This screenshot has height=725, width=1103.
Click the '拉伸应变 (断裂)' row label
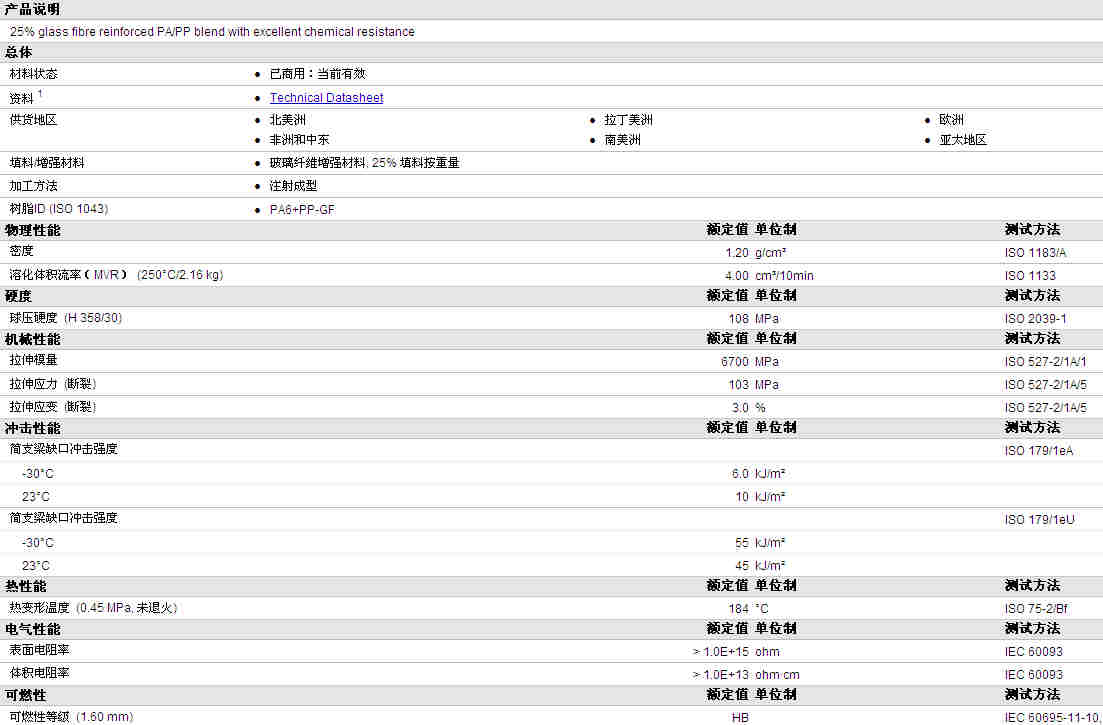point(53,406)
